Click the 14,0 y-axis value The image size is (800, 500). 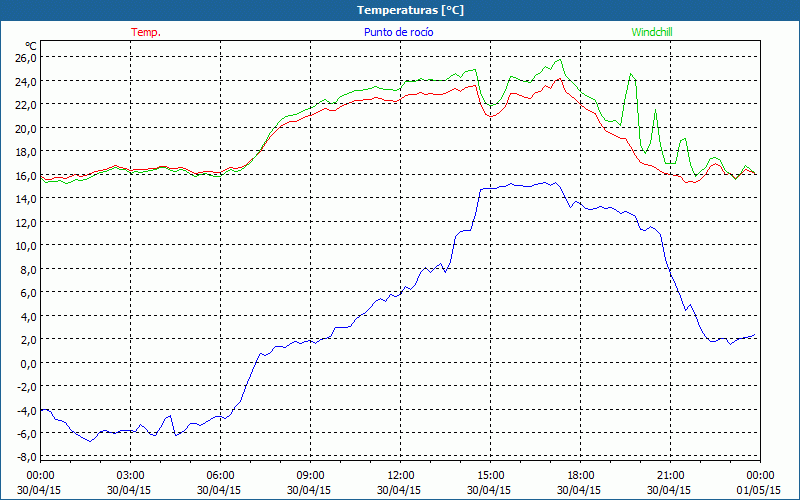coord(26,199)
